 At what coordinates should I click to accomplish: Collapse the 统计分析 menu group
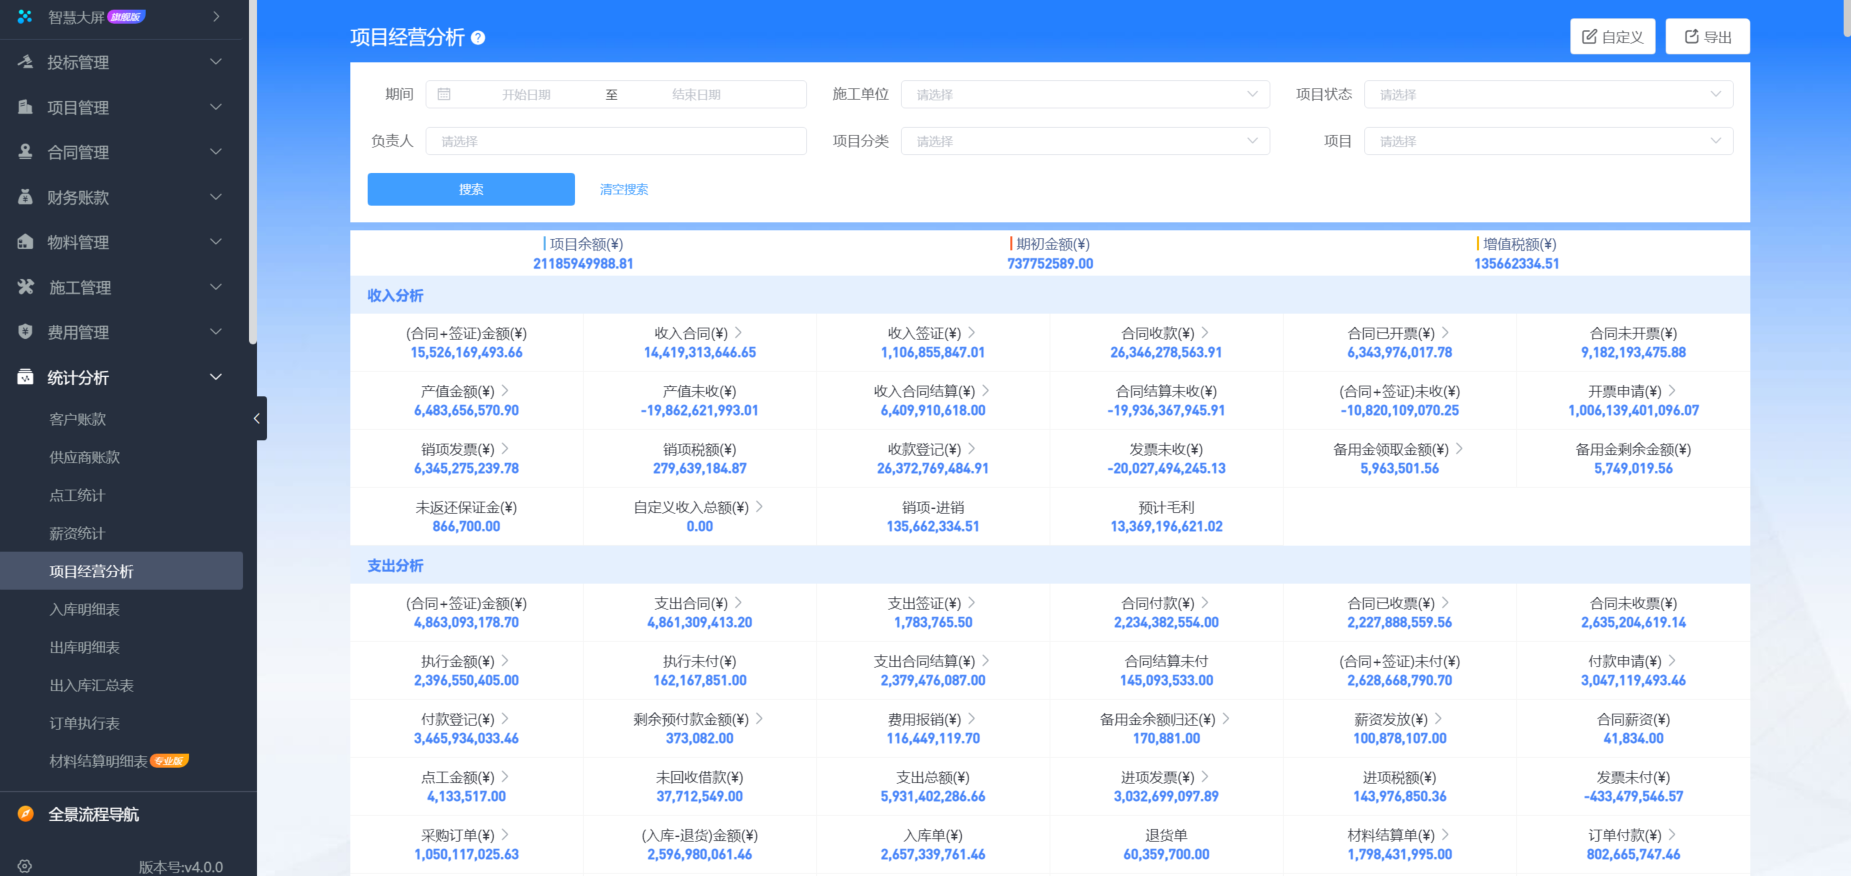(x=215, y=377)
